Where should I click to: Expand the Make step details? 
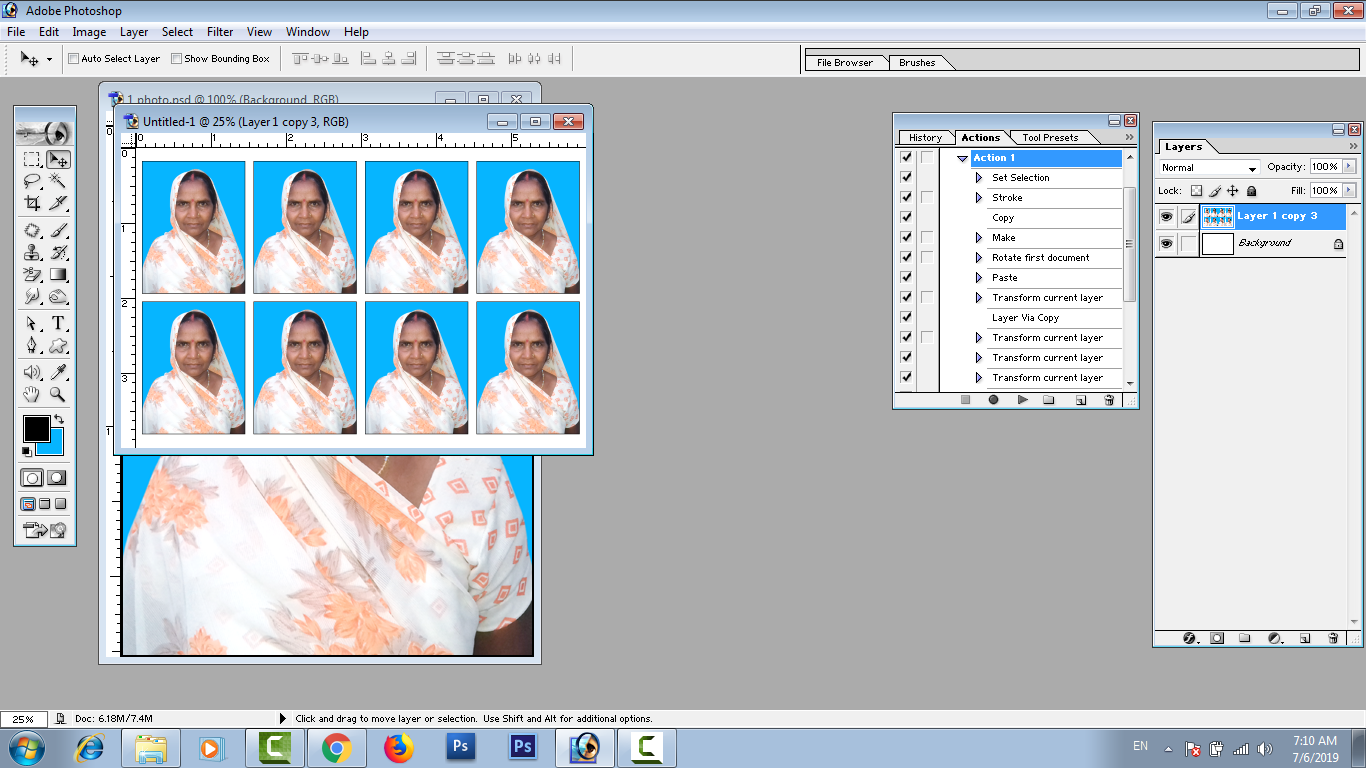coord(979,237)
